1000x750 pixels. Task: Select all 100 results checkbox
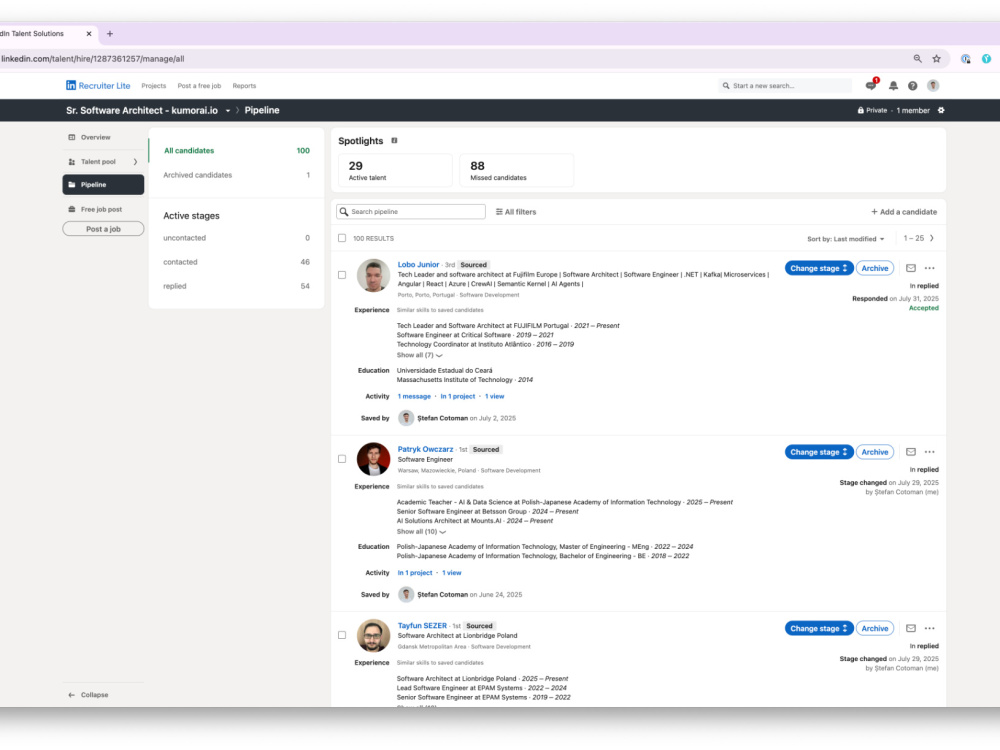pos(342,239)
